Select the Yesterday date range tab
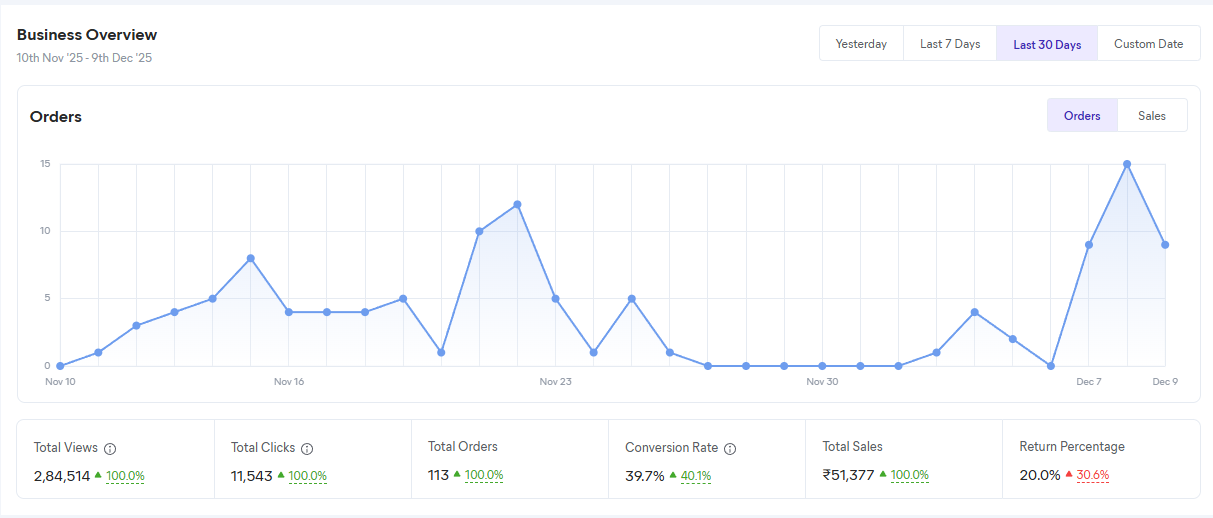Viewport: 1213px width, 518px height. click(x=861, y=44)
